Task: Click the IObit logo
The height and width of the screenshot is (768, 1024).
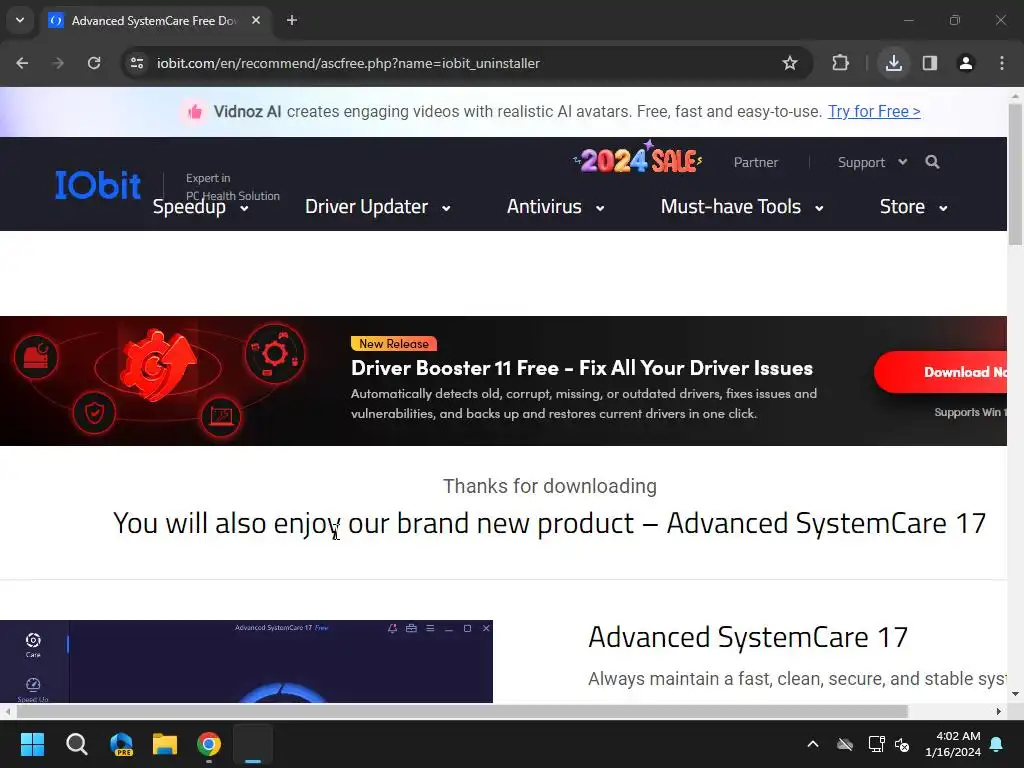Action: pos(97,185)
